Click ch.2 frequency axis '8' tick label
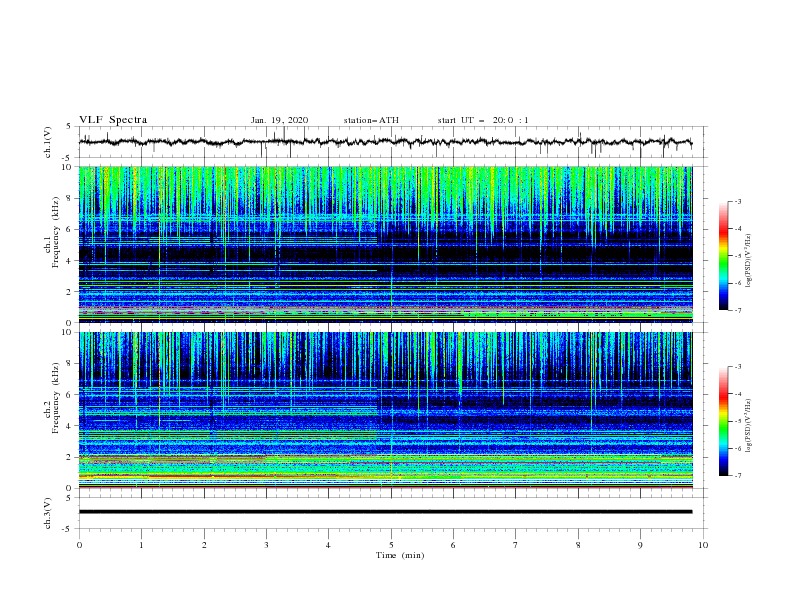This screenshot has height=612, width=792. pyautogui.click(x=70, y=364)
